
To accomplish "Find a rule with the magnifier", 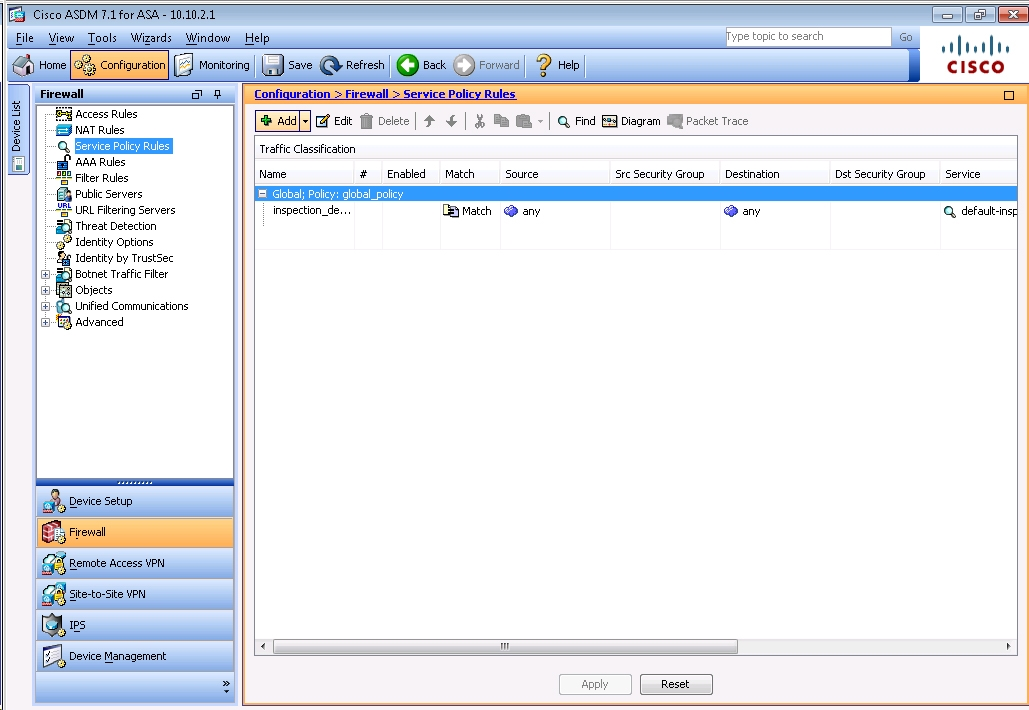I will (x=576, y=121).
